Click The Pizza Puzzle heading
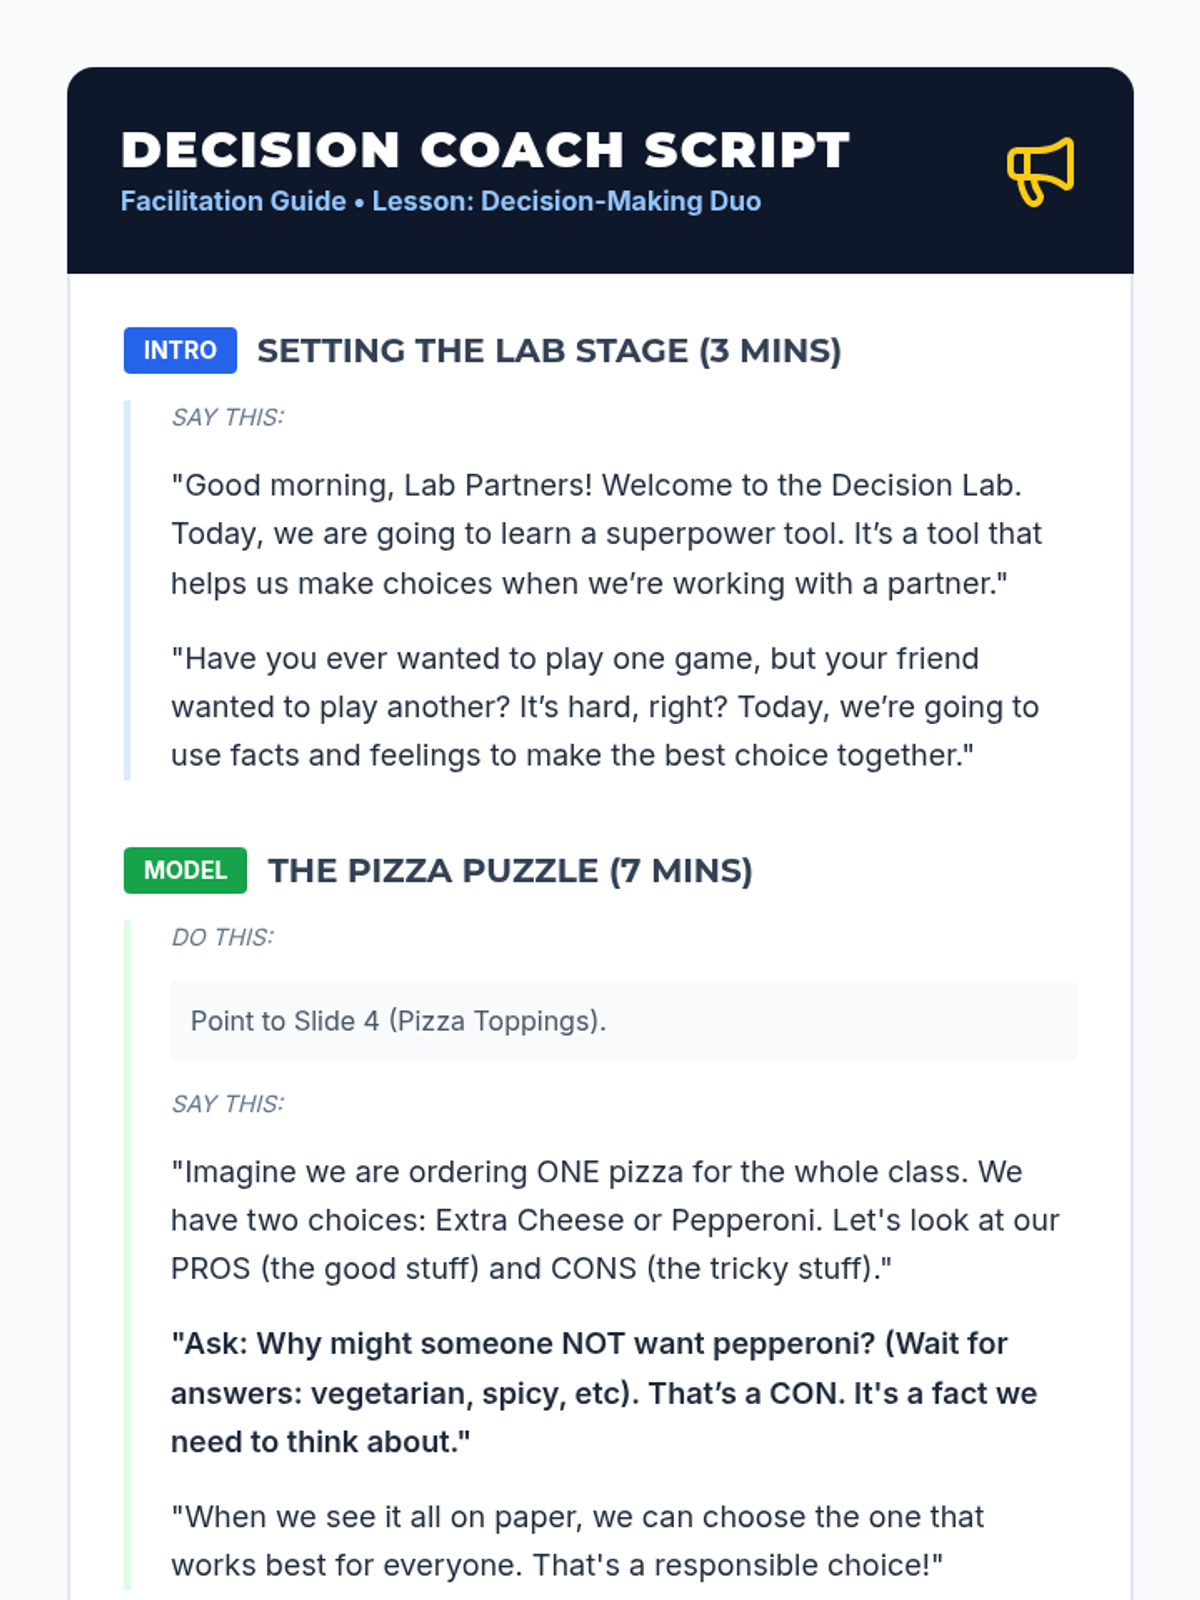The width and height of the screenshot is (1200, 1600). [510, 871]
